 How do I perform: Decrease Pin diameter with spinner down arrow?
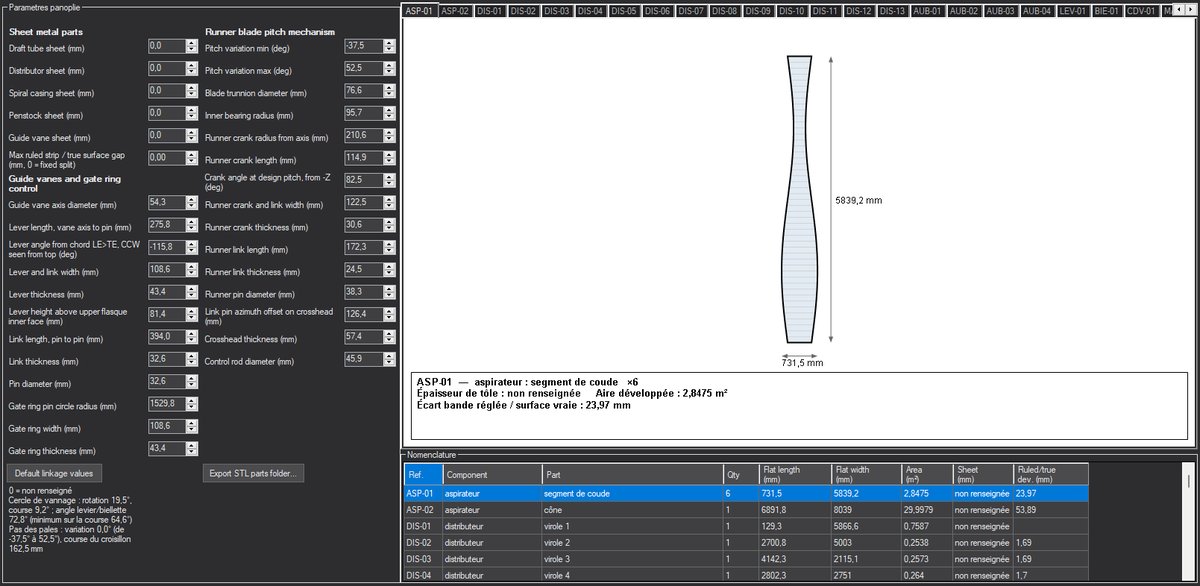tap(192, 386)
